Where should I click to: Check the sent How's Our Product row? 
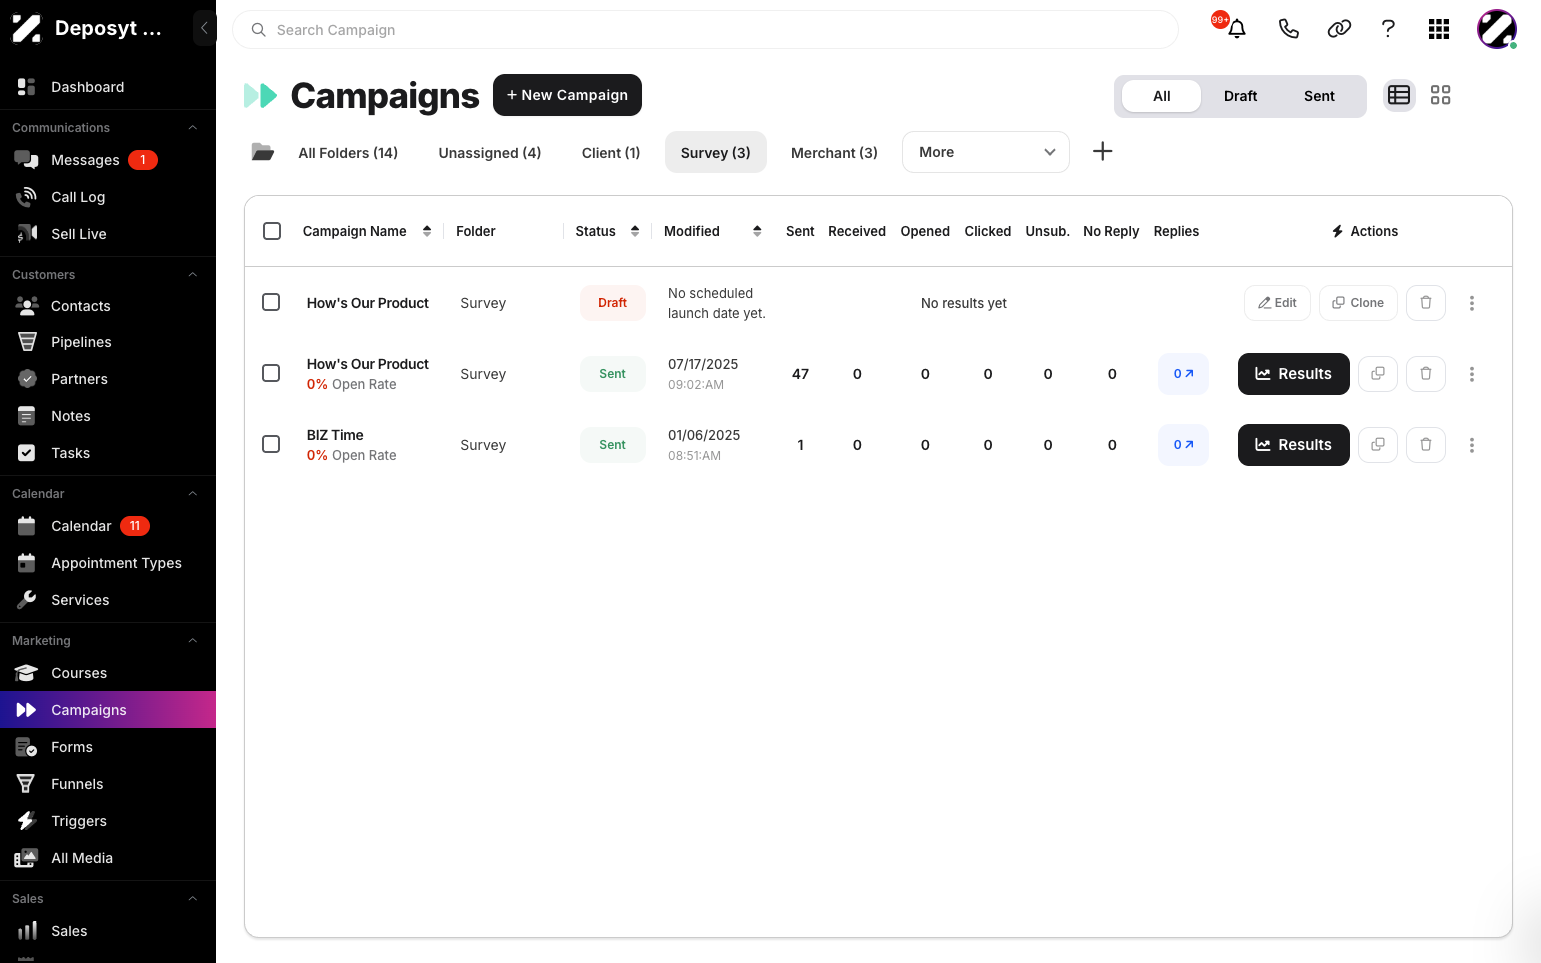271,373
